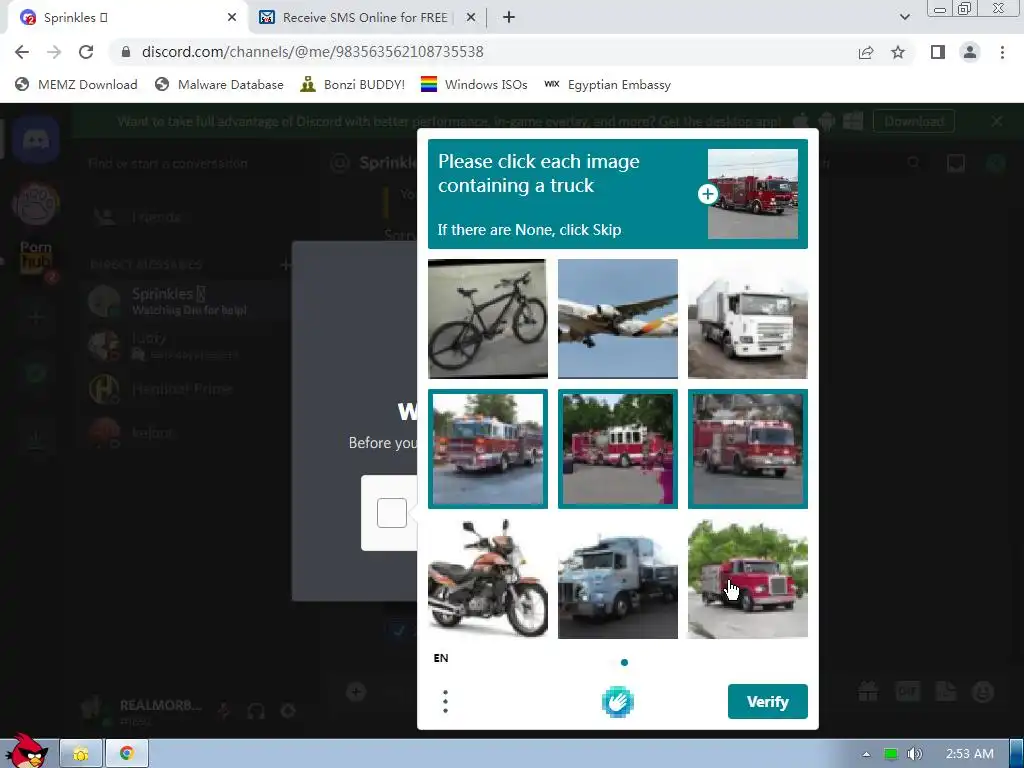This screenshot has height=768, width=1024.
Task: Show hidden tray icons arrow
Action: [866, 754]
